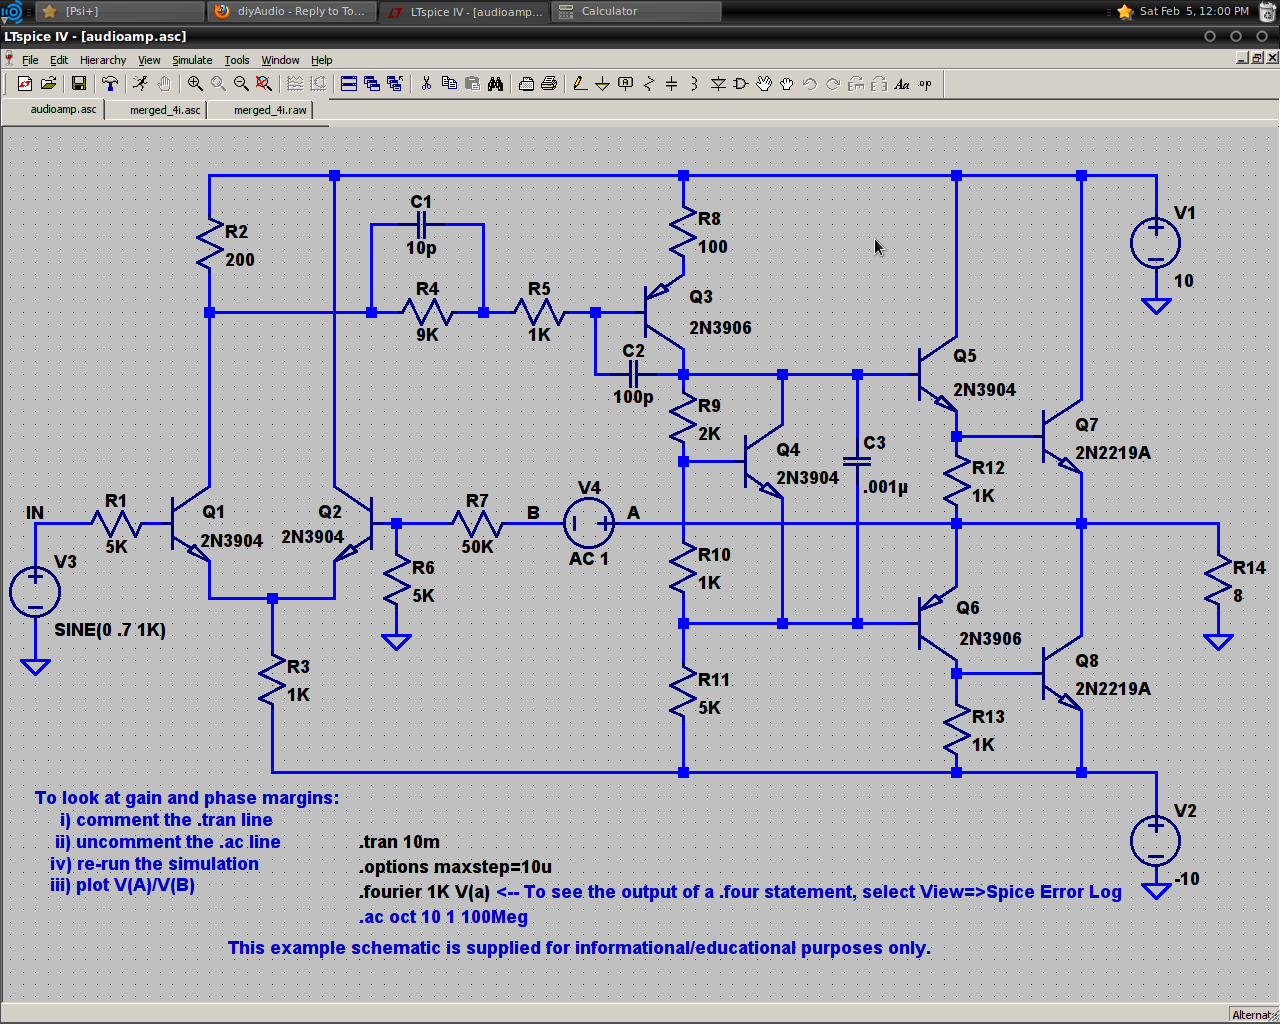Click the R7 50K value text
The image size is (1280, 1024).
477,547
